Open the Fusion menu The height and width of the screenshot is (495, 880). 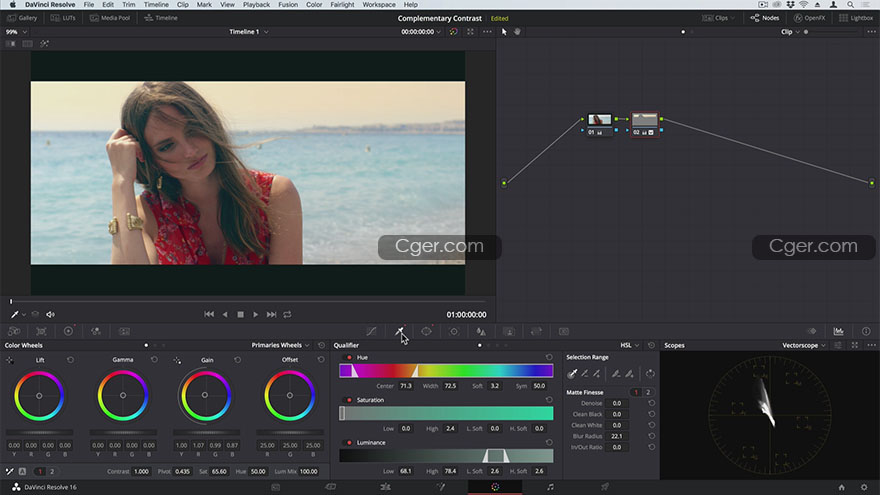pos(288,4)
